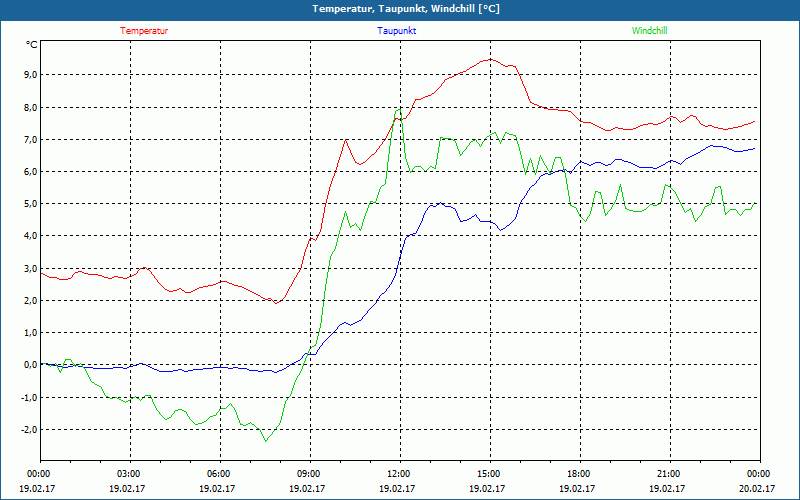
Task: Click the 09:00 time axis label
Action: (x=310, y=474)
